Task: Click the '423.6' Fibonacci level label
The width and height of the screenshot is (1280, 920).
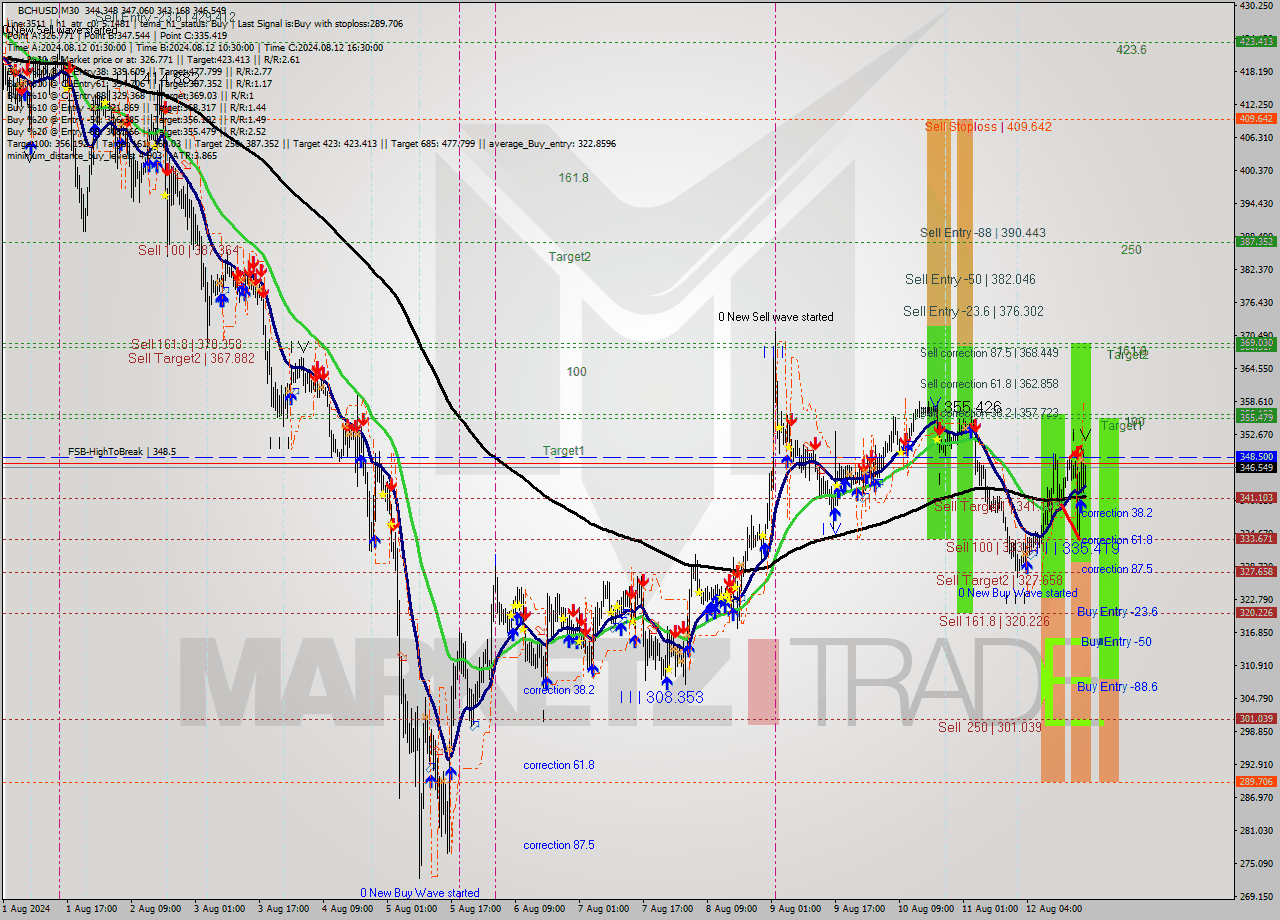Action: pyautogui.click(x=1132, y=50)
